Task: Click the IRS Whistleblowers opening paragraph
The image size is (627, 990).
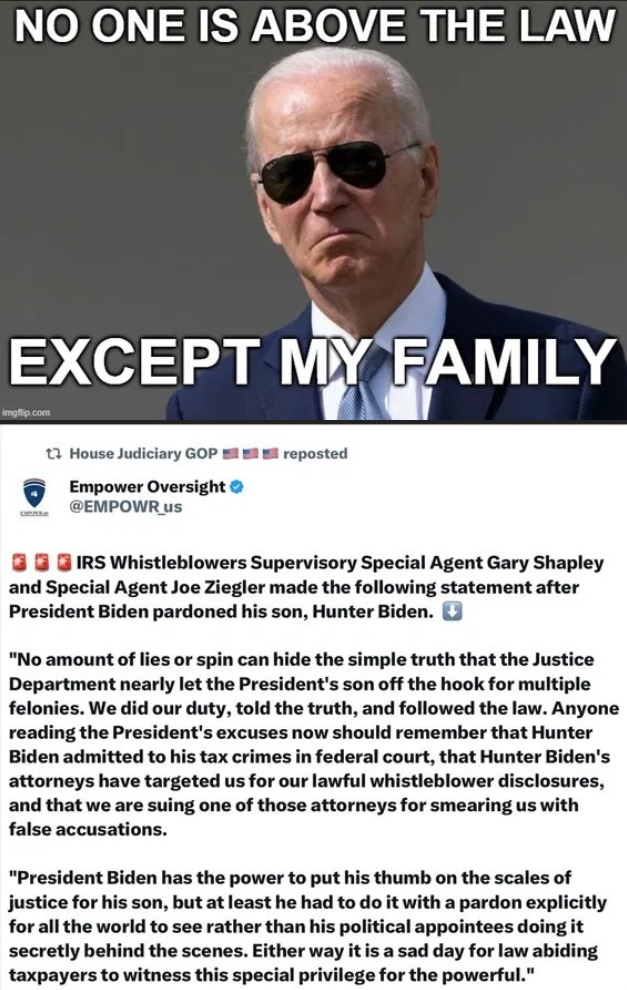Action: [307, 587]
